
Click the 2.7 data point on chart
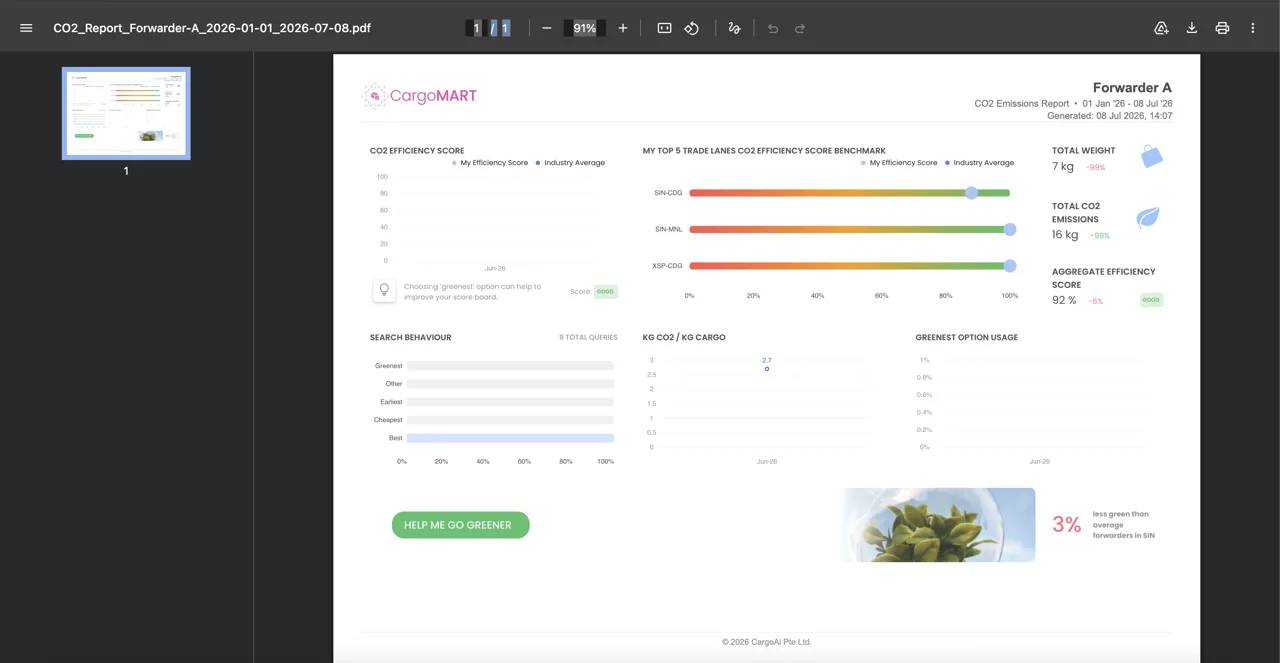[x=767, y=369]
